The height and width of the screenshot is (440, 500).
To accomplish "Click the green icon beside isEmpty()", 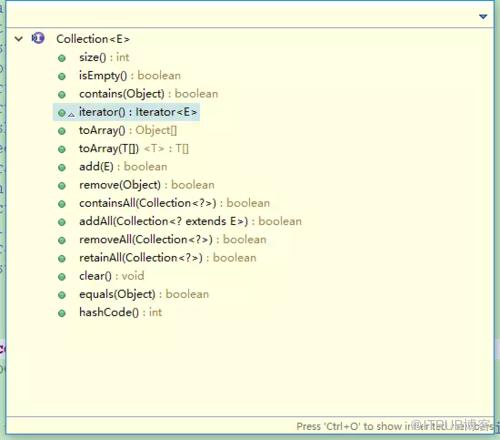I will pos(62,77).
